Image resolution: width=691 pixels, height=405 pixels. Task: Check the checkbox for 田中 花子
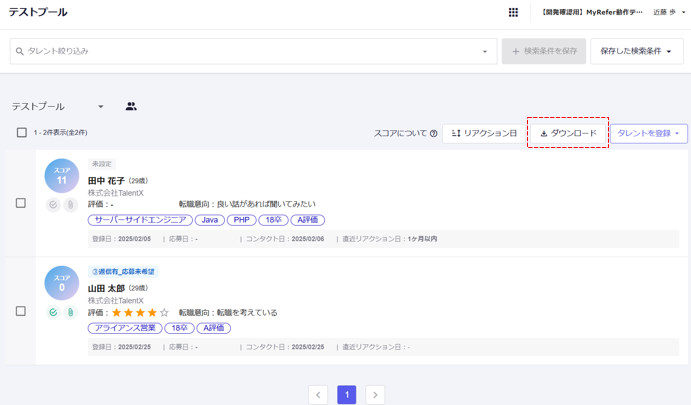coord(20,203)
